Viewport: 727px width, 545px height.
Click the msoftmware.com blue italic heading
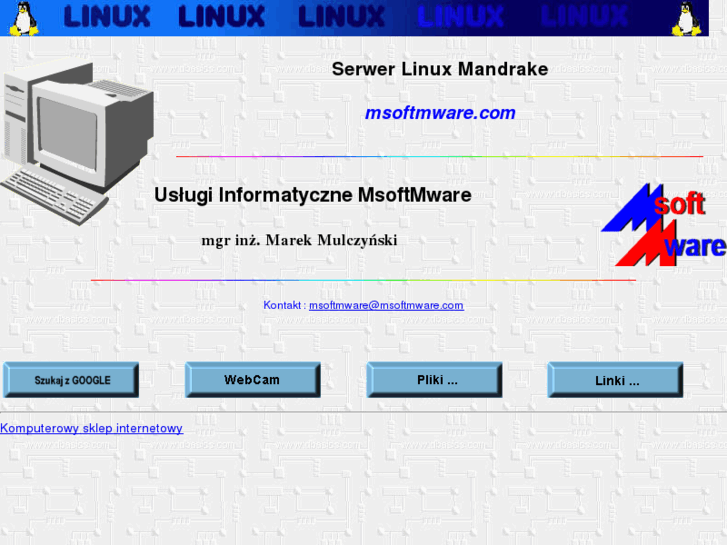(x=440, y=113)
